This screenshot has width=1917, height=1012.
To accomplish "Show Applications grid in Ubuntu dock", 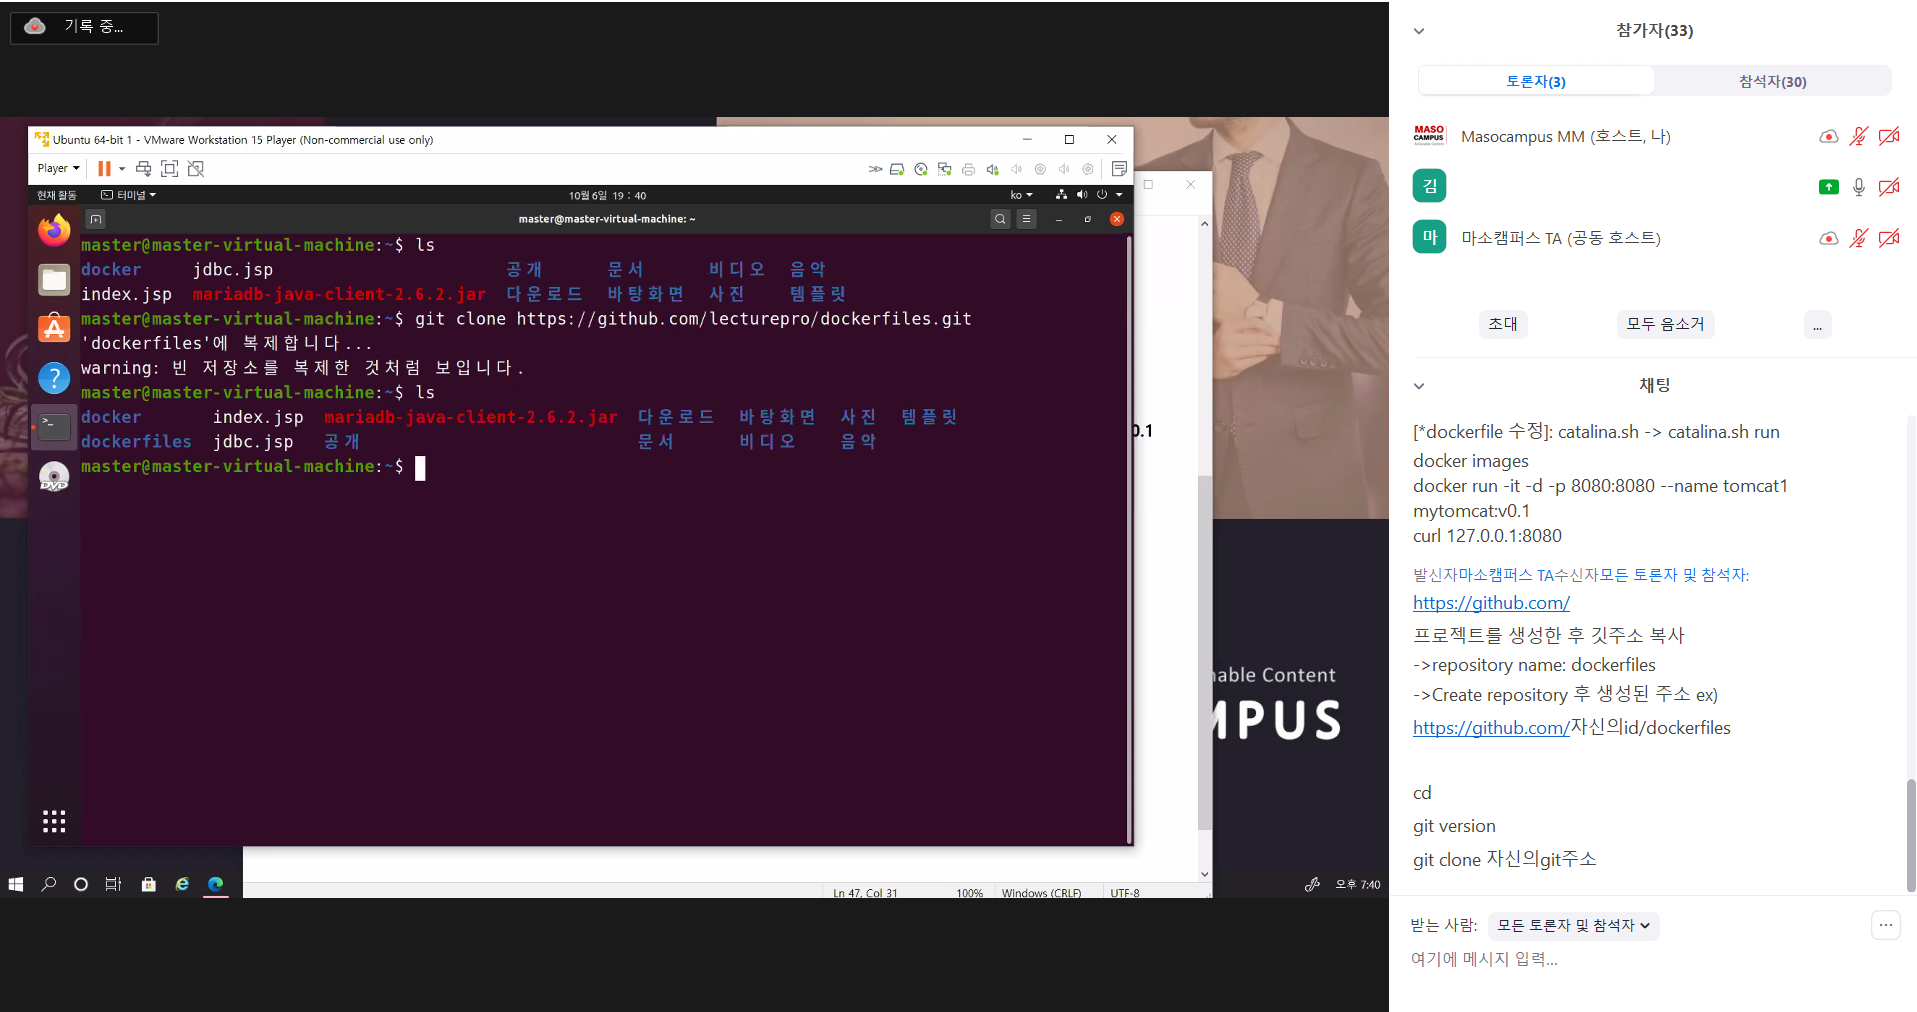I will pos(54,822).
